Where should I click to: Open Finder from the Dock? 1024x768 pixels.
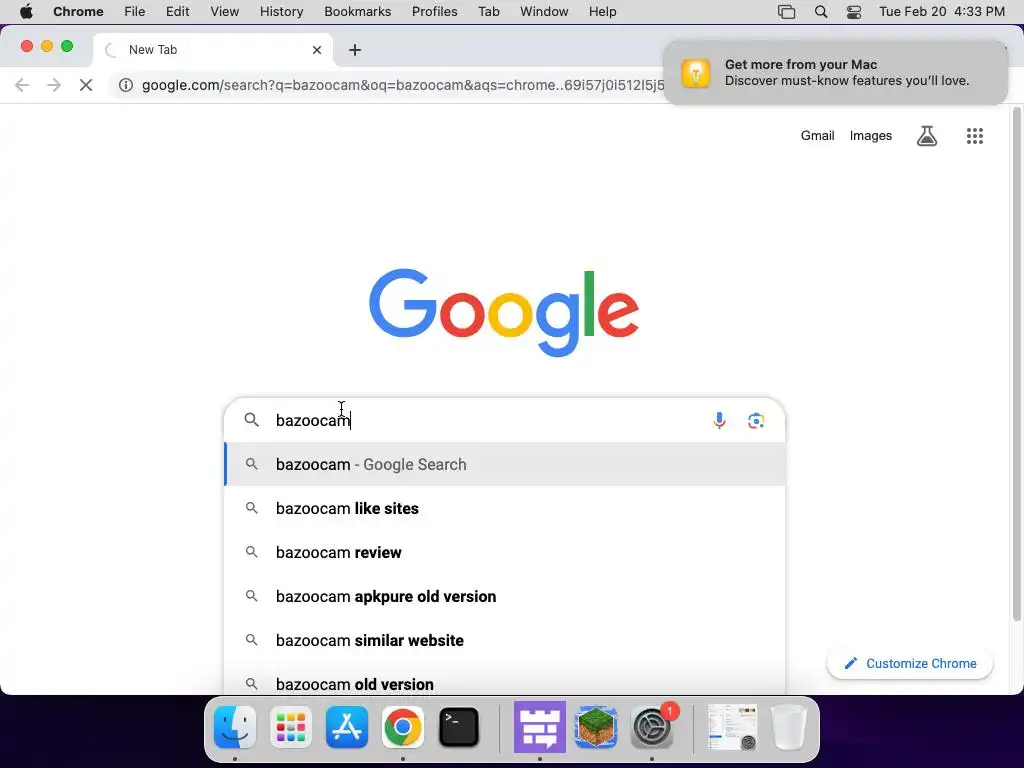point(235,727)
